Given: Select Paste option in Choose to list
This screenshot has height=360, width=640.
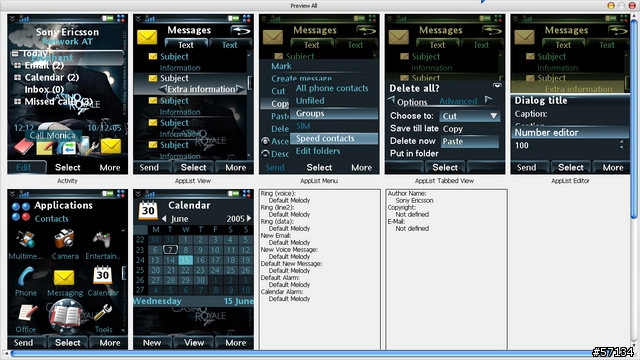Looking at the screenshot, I should (x=469, y=141).
